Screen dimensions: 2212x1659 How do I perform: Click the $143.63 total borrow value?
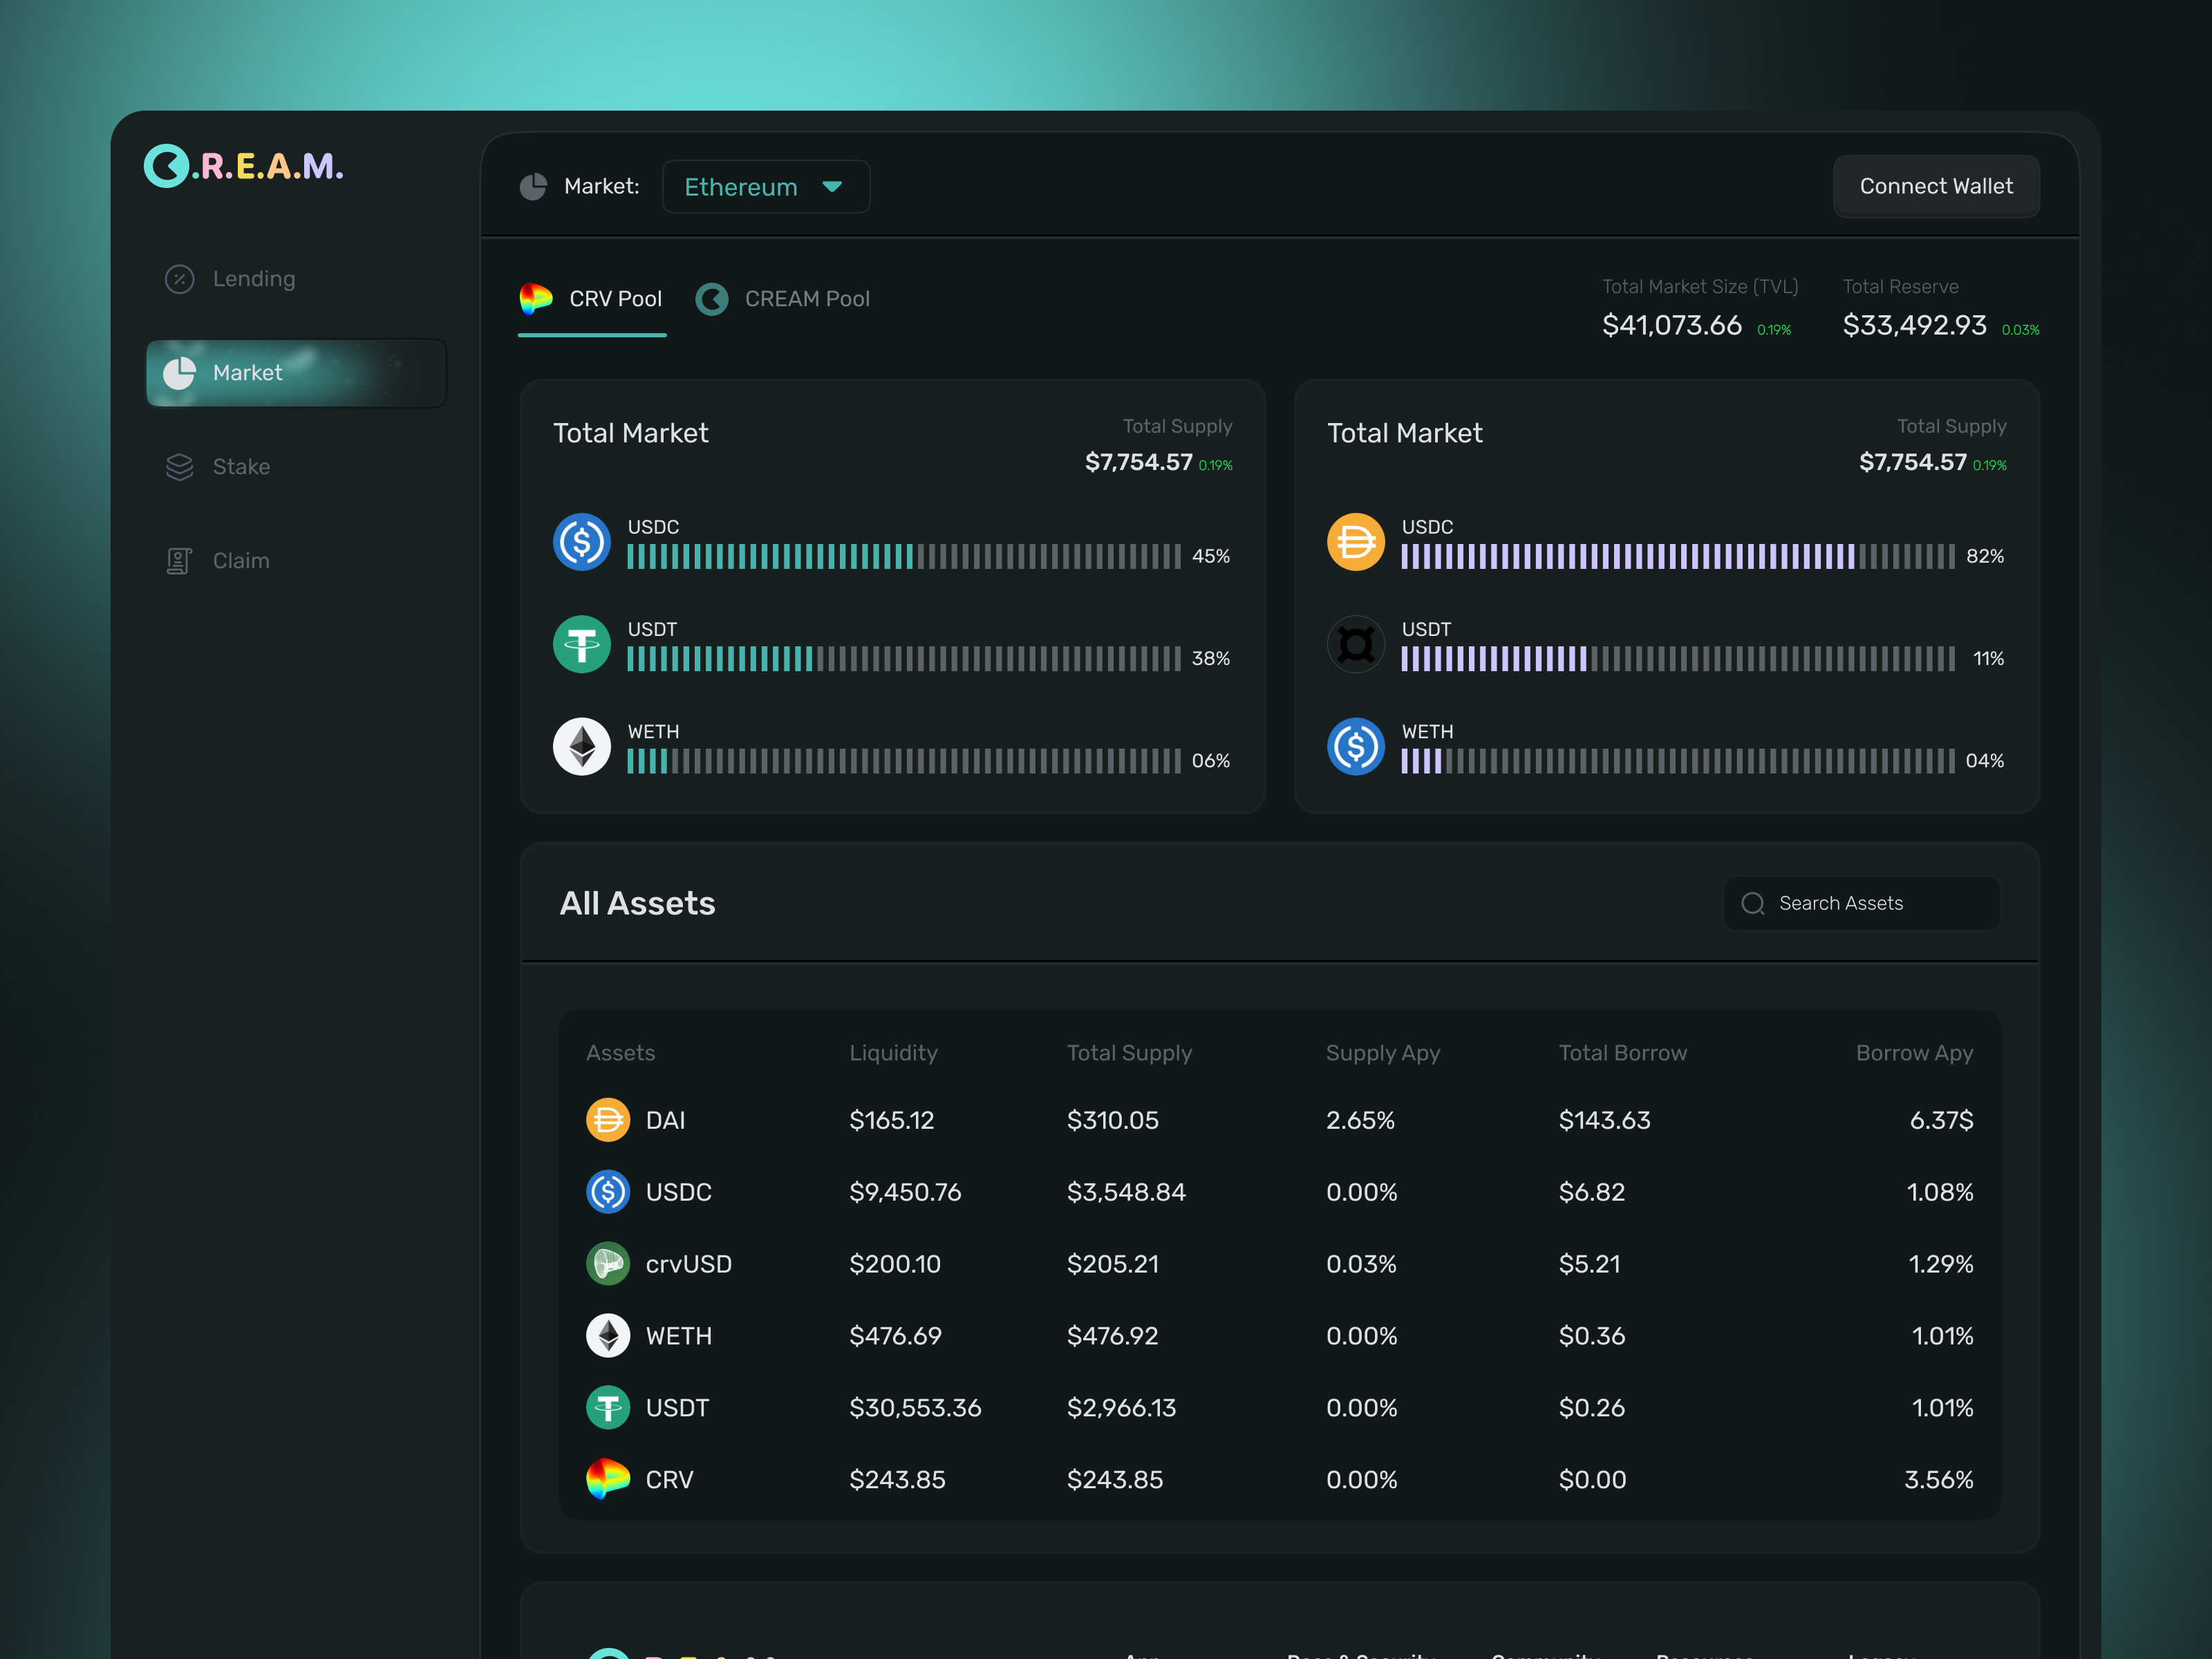point(1604,1120)
